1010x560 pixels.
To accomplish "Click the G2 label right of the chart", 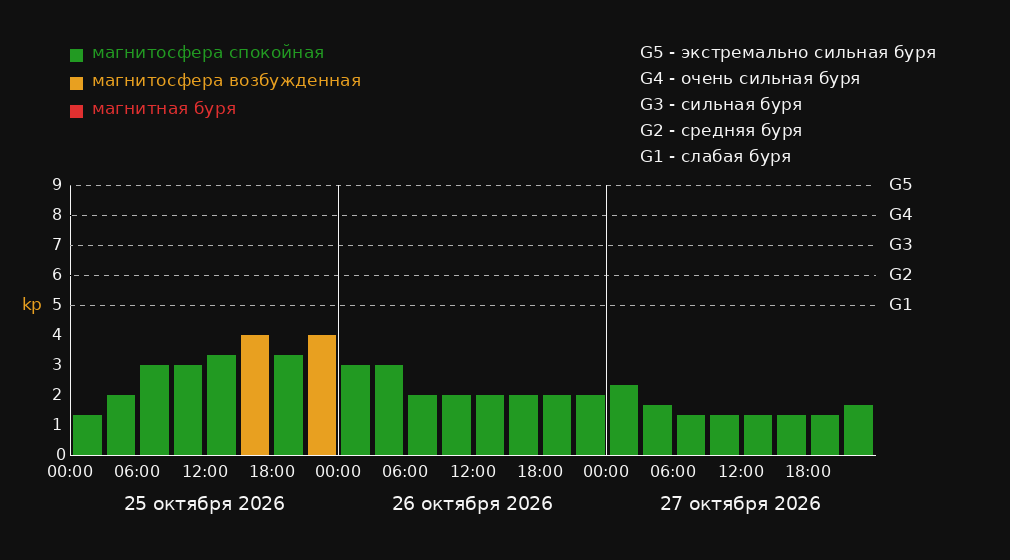I will 900,275.
